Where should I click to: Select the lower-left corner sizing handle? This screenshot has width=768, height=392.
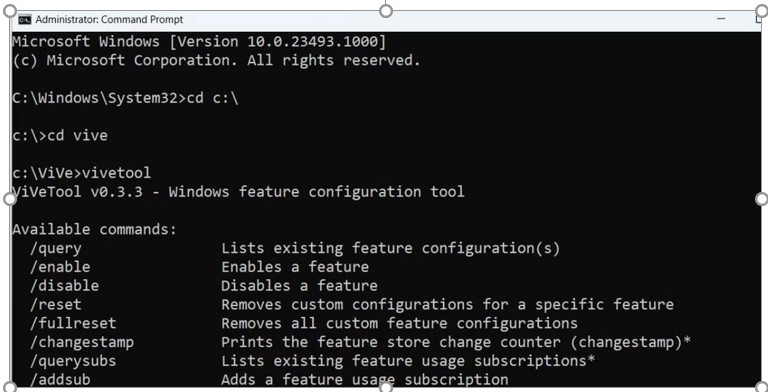click(10, 387)
